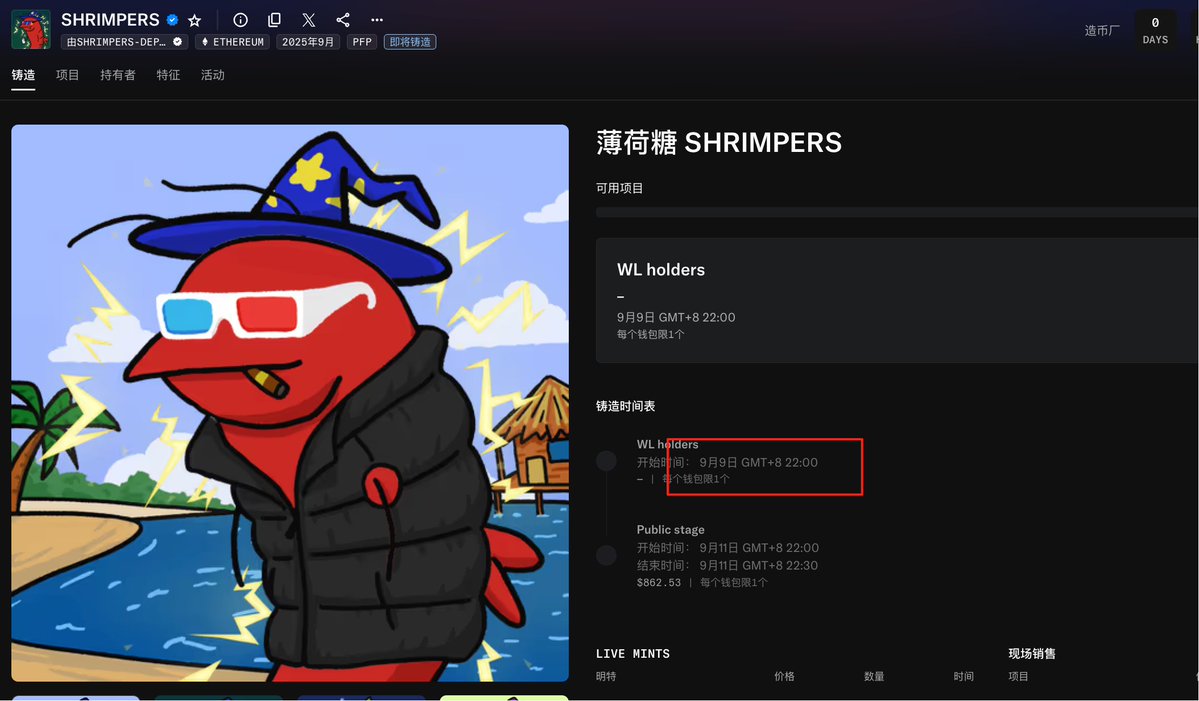Click the 可用项目 progress bar

(x=897, y=213)
